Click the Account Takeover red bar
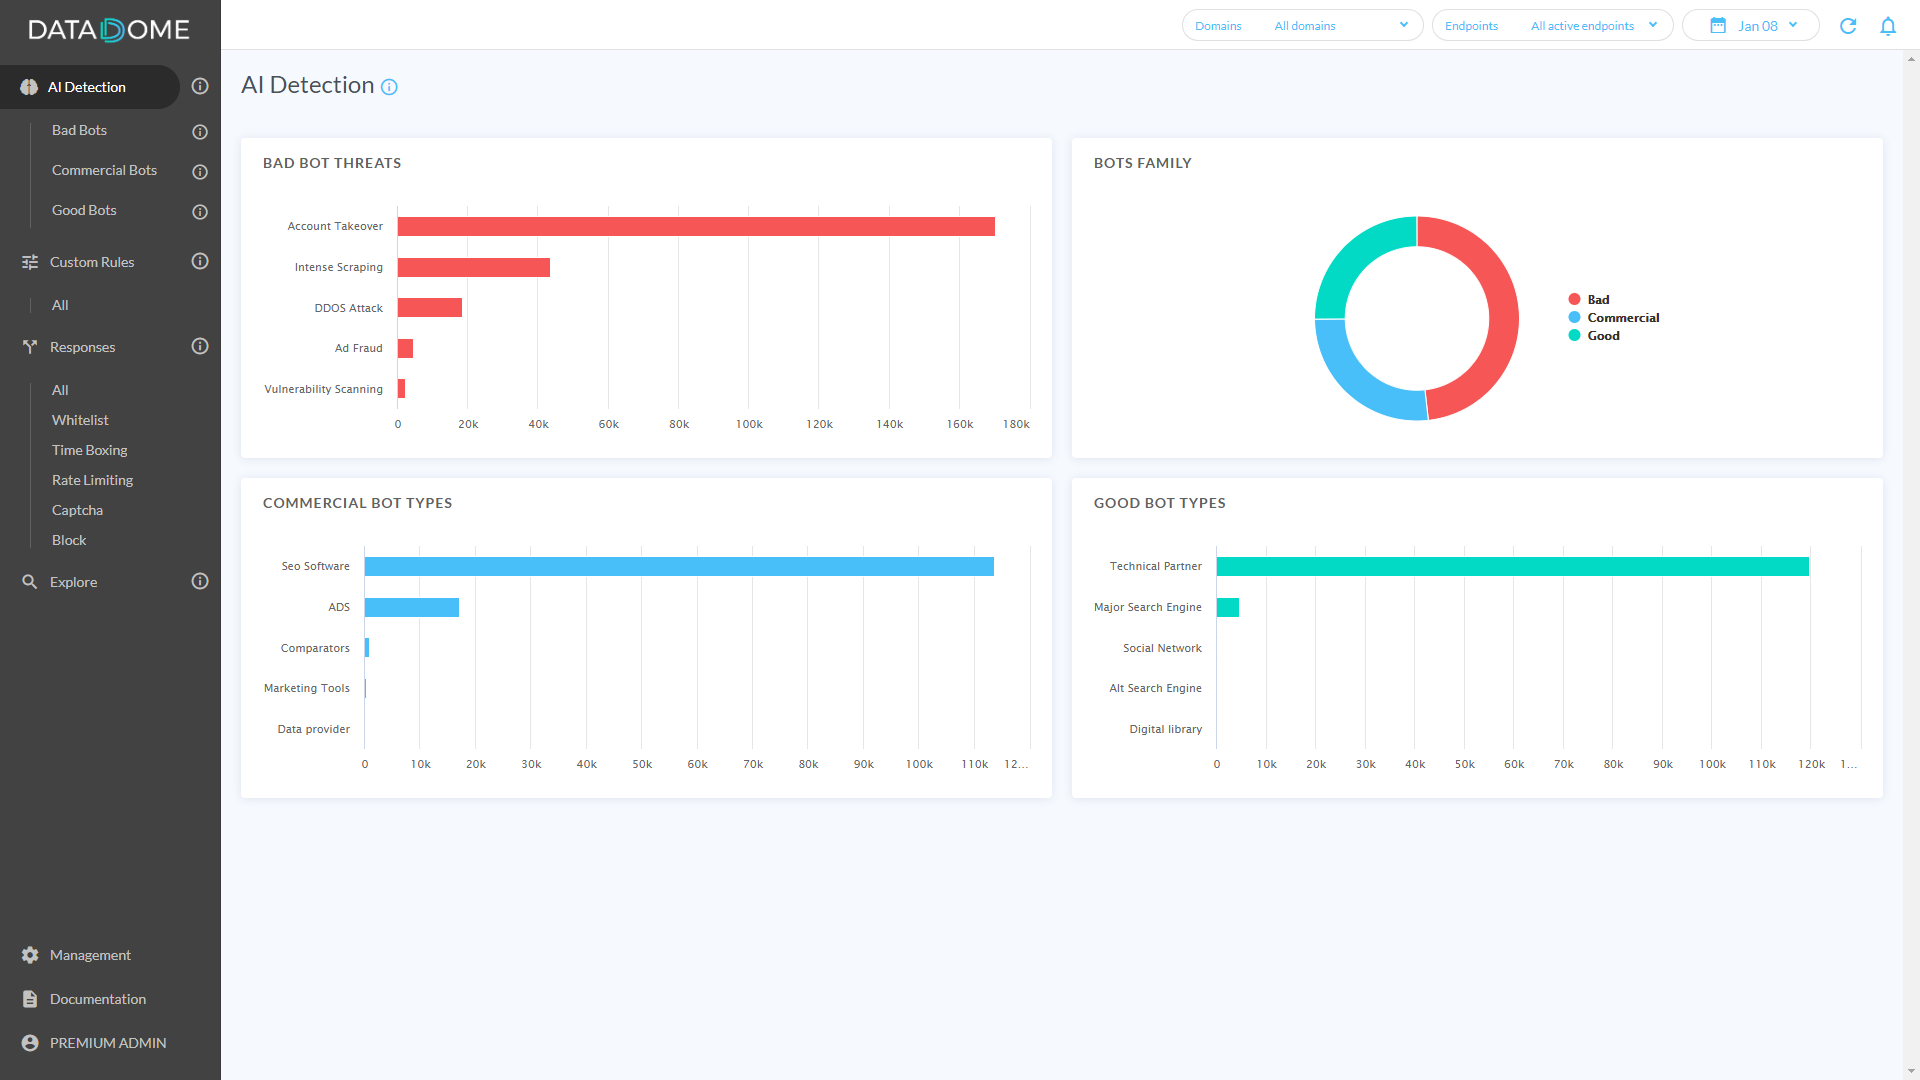Viewport: 1920px width, 1080px height. pyautogui.click(x=695, y=227)
